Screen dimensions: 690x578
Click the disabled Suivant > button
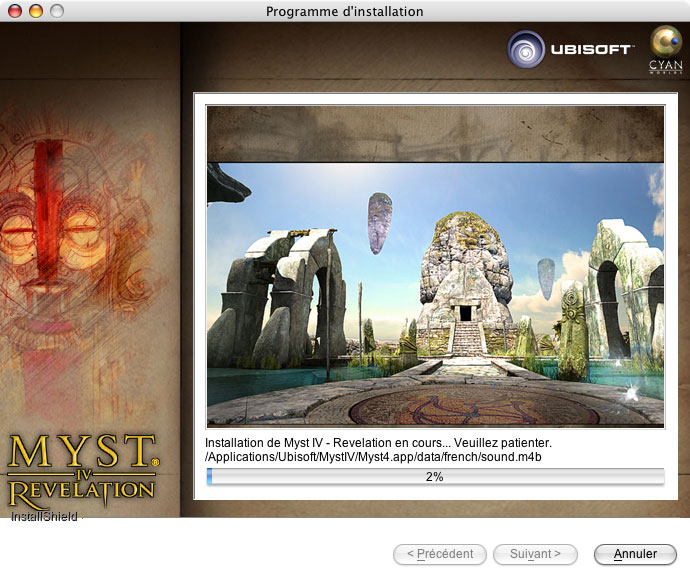click(535, 554)
